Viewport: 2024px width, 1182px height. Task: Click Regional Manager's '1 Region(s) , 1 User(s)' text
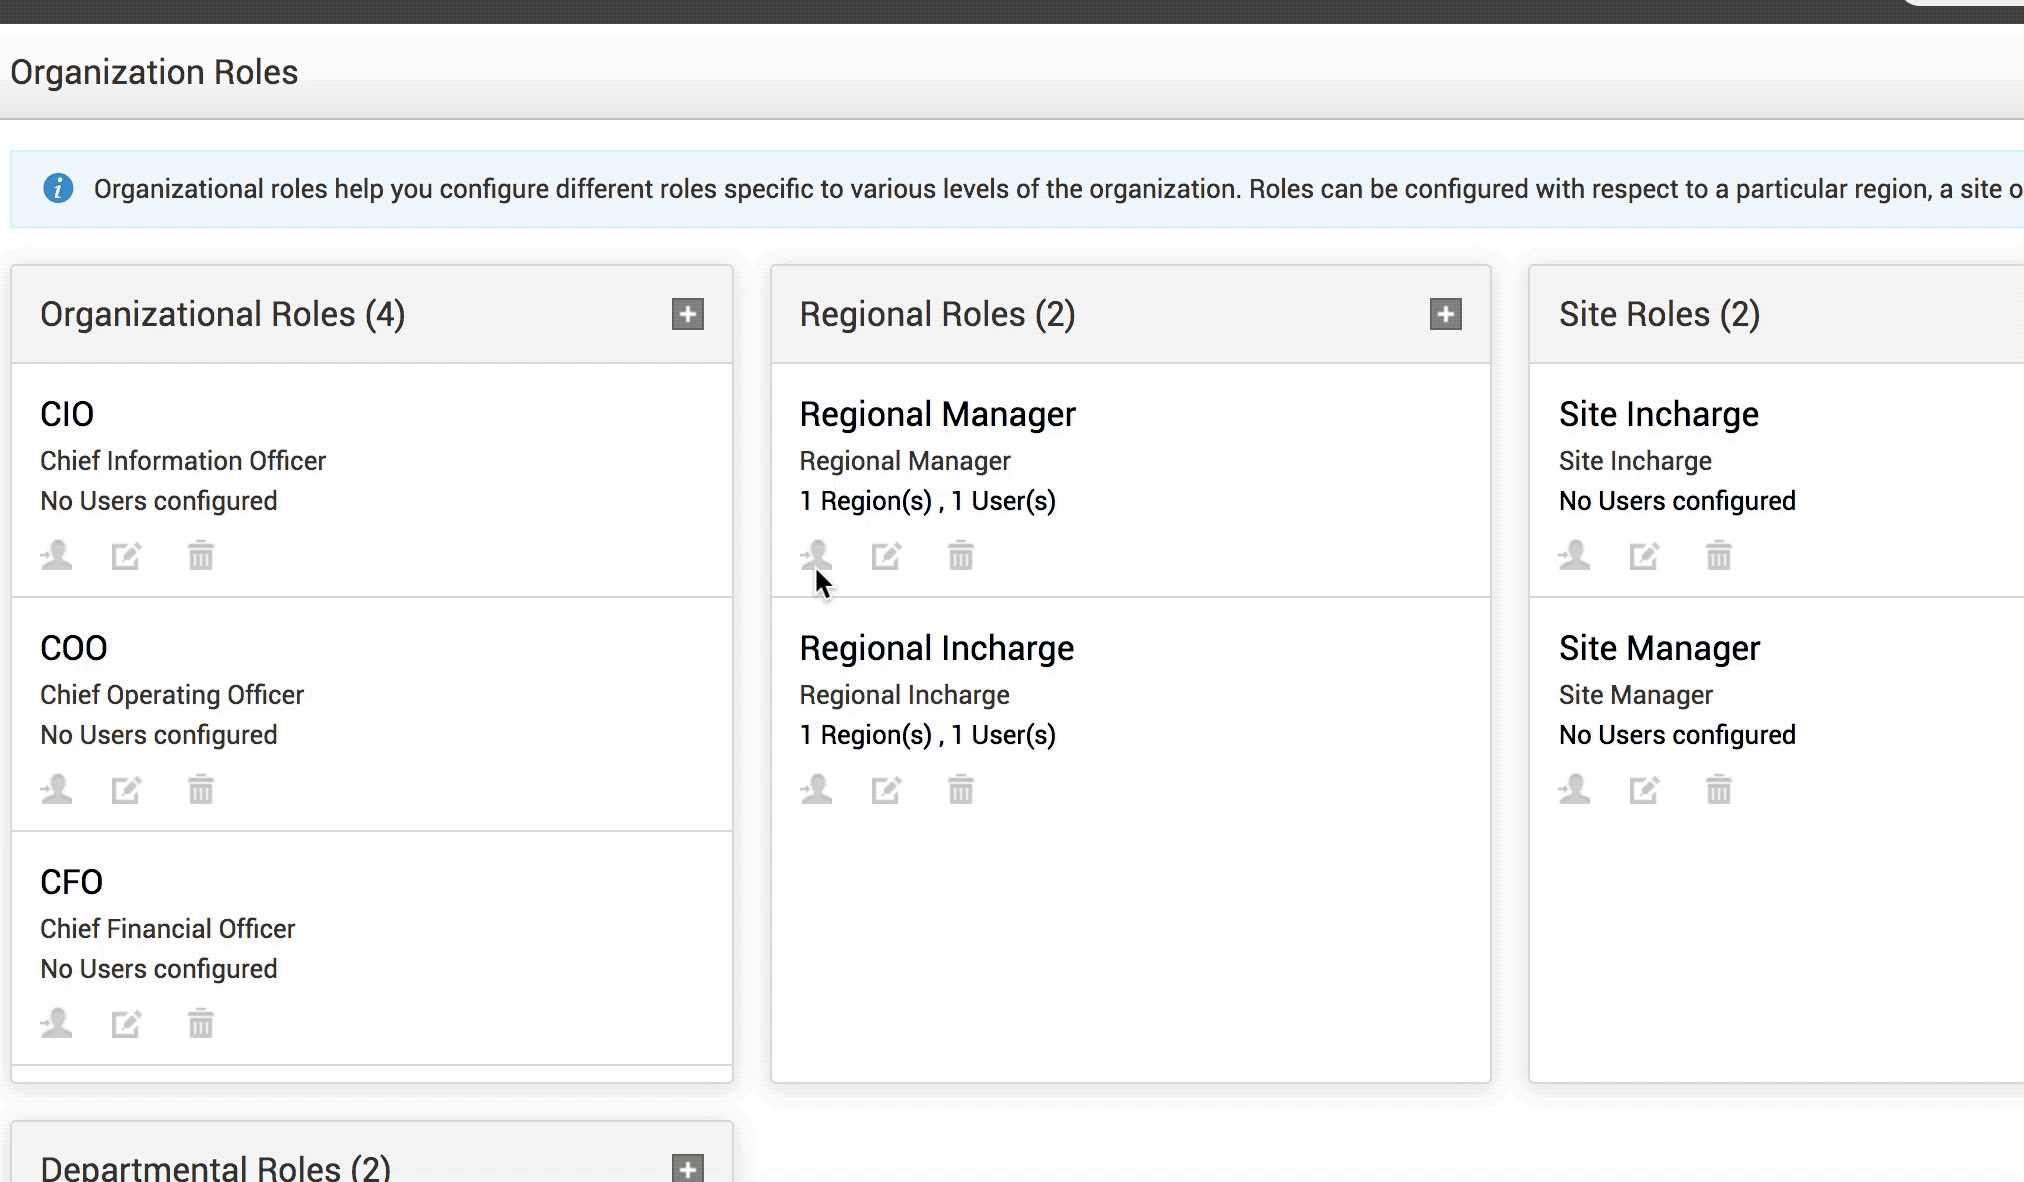[927, 501]
